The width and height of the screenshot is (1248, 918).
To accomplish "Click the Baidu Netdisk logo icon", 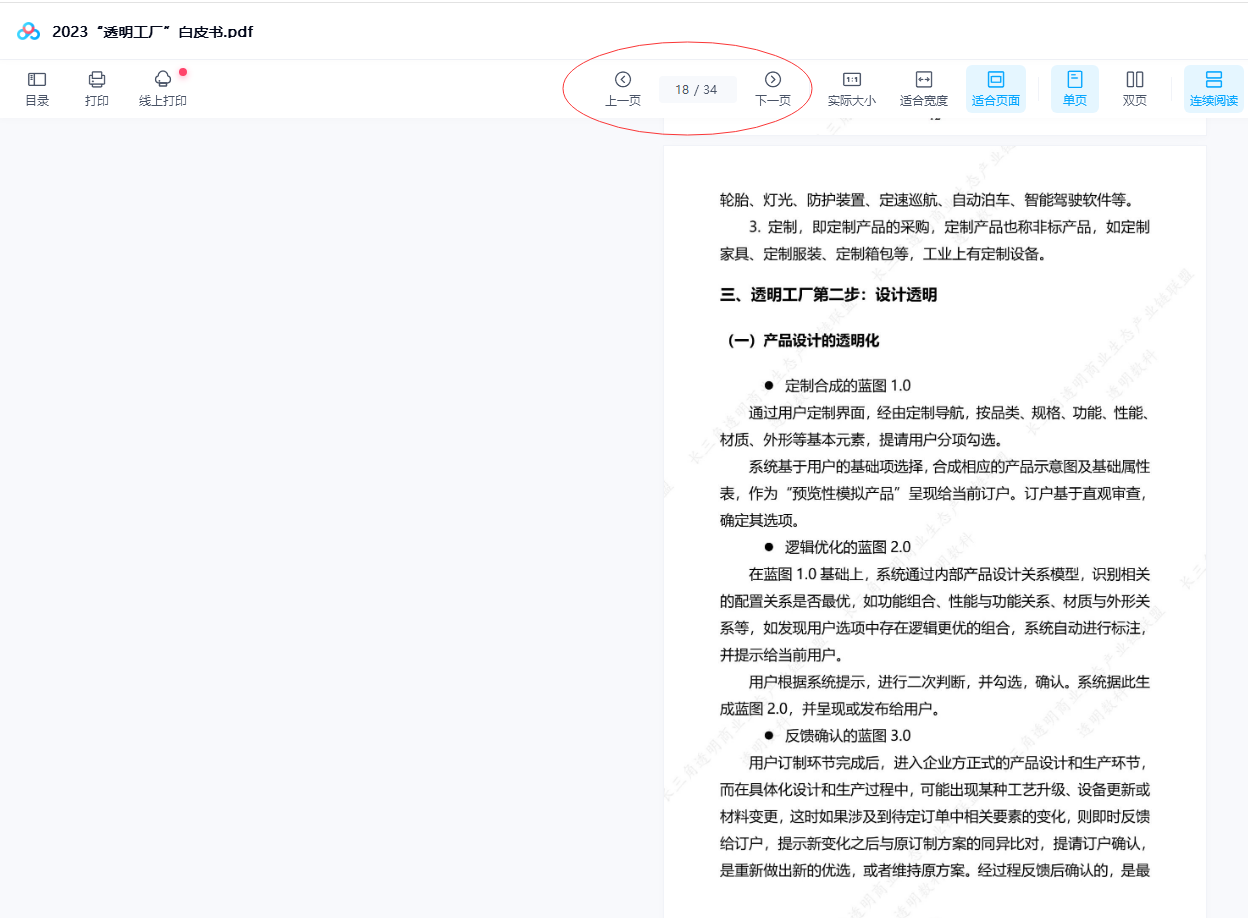I will coord(28,31).
